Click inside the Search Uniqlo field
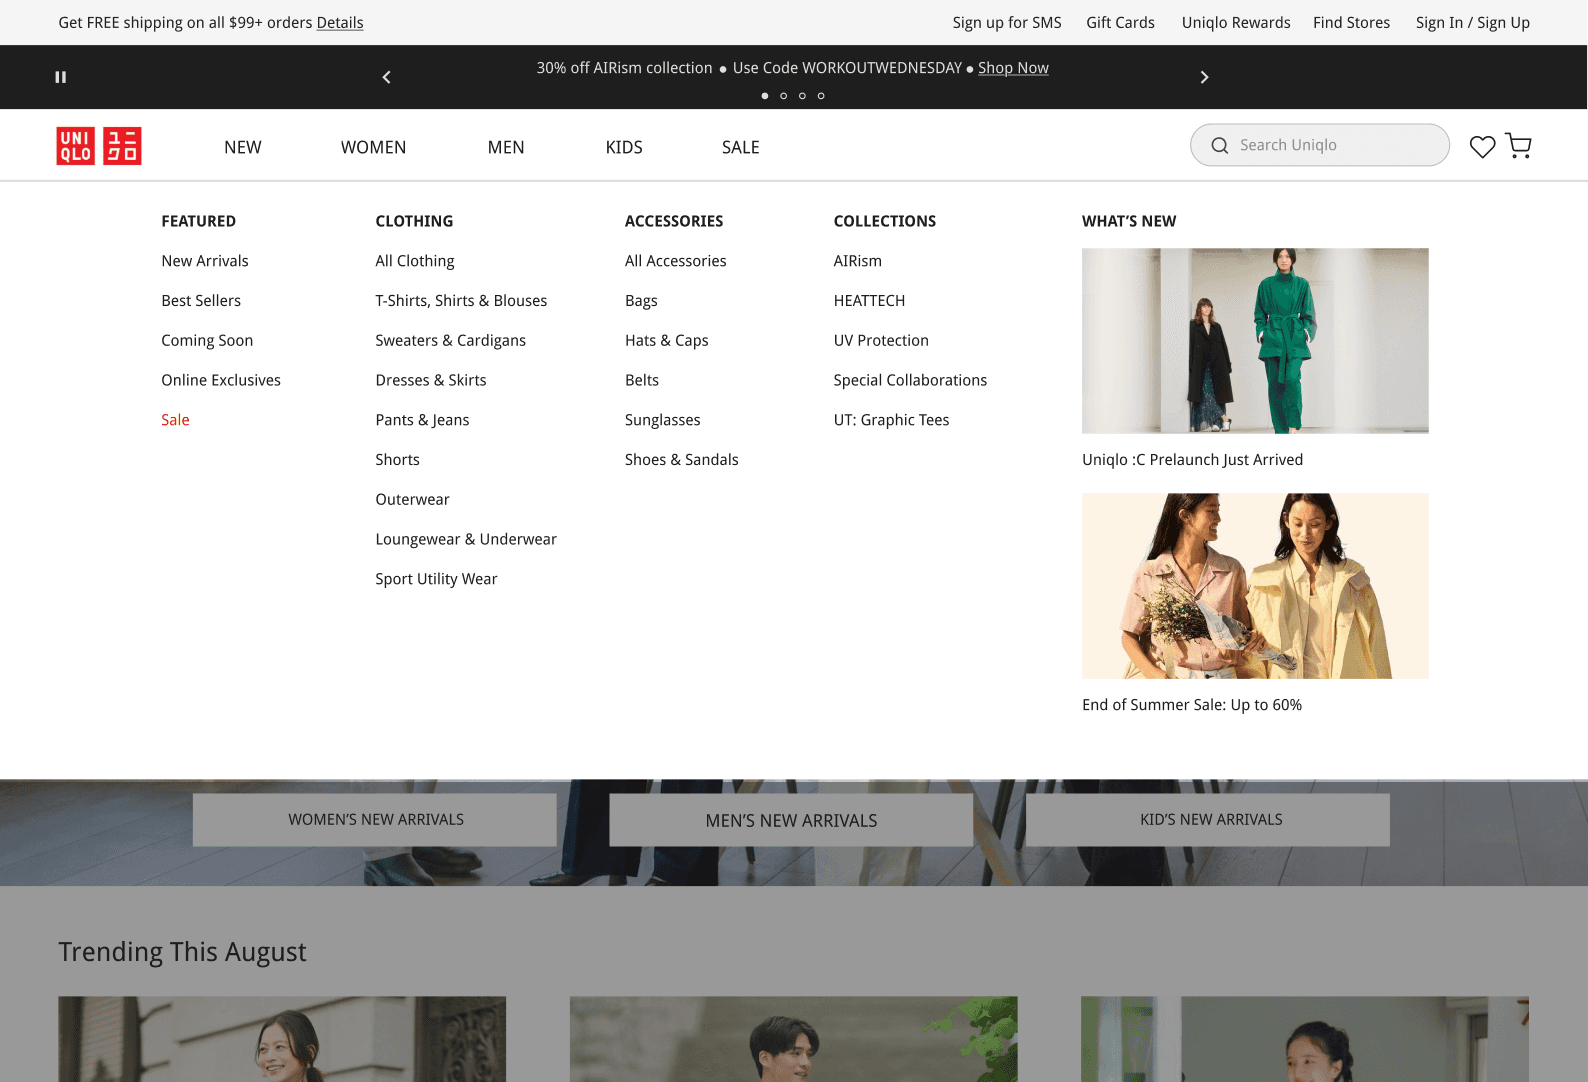Viewport: 1588px width, 1082px height. pyautogui.click(x=1320, y=145)
